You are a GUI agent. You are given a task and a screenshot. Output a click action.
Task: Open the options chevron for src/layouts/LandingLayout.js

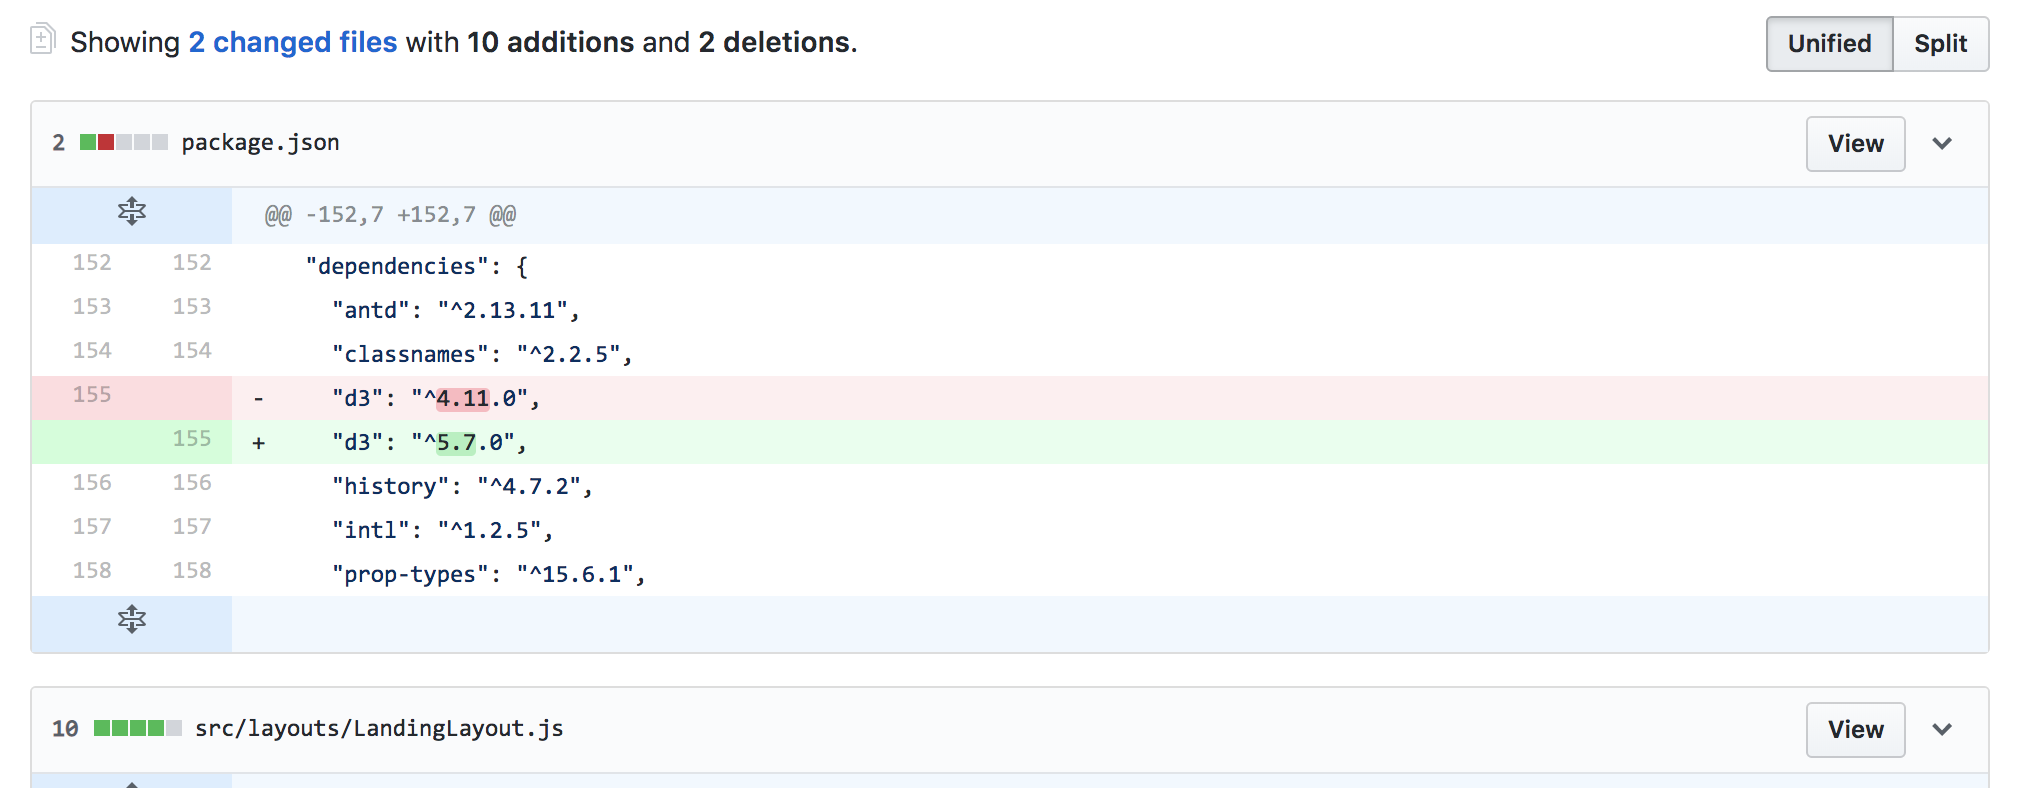[1943, 729]
